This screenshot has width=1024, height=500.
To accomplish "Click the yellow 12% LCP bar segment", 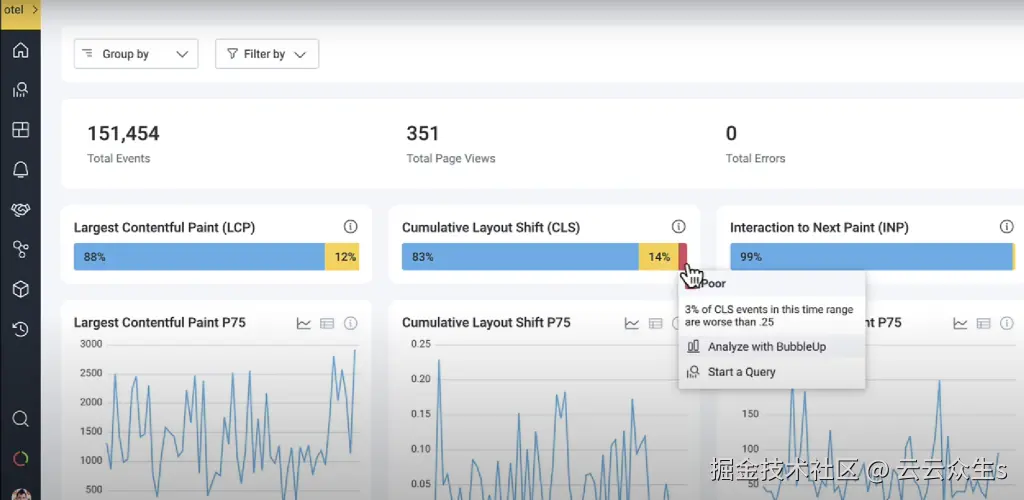I will pos(342,257).
